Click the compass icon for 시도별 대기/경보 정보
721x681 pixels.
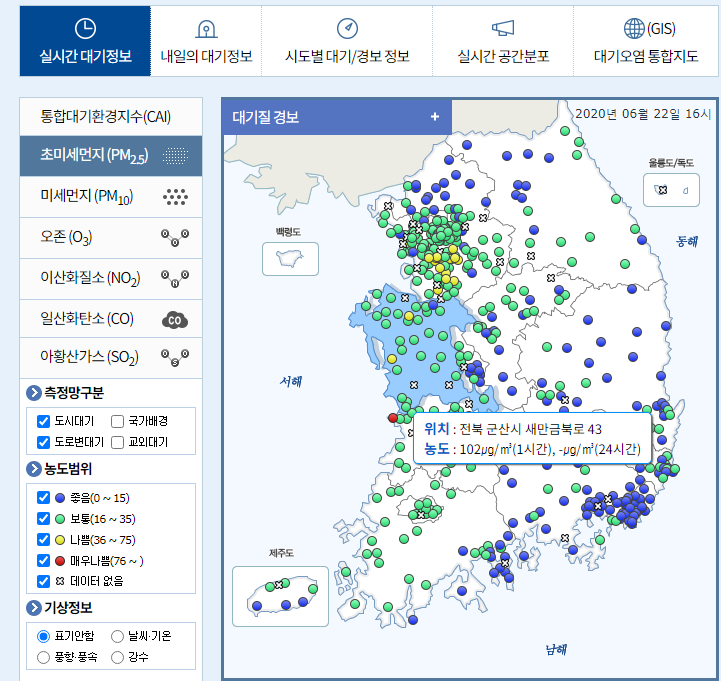click(x=347, y=28)
